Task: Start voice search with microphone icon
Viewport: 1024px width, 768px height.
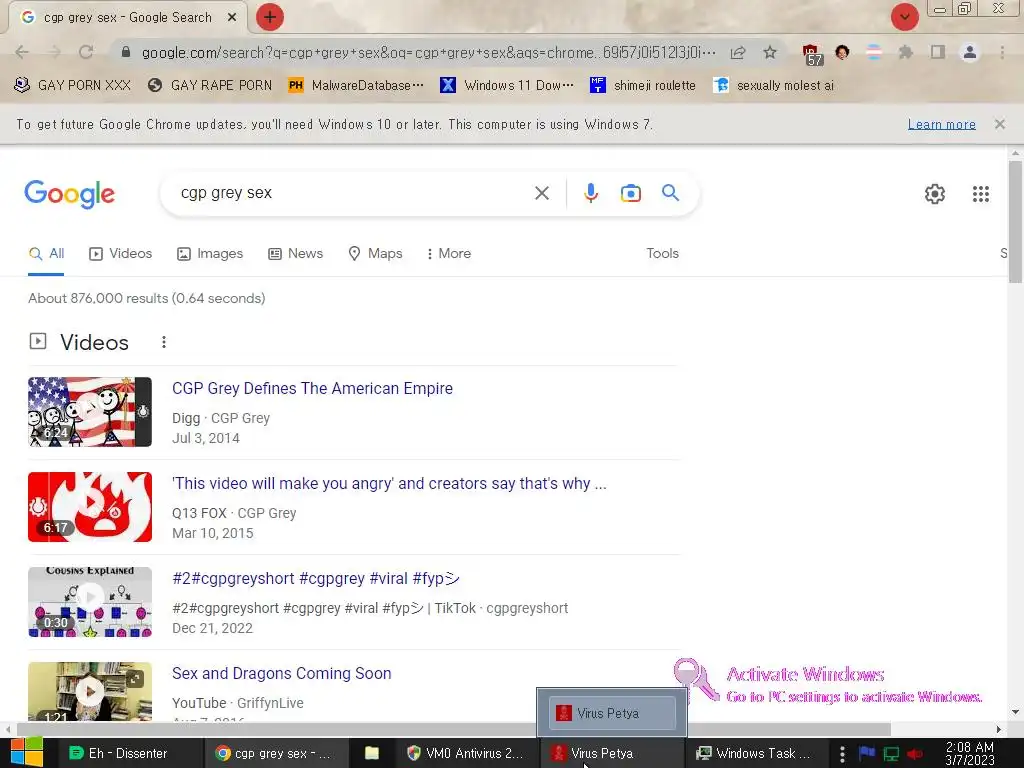Action: pos(590,193)
